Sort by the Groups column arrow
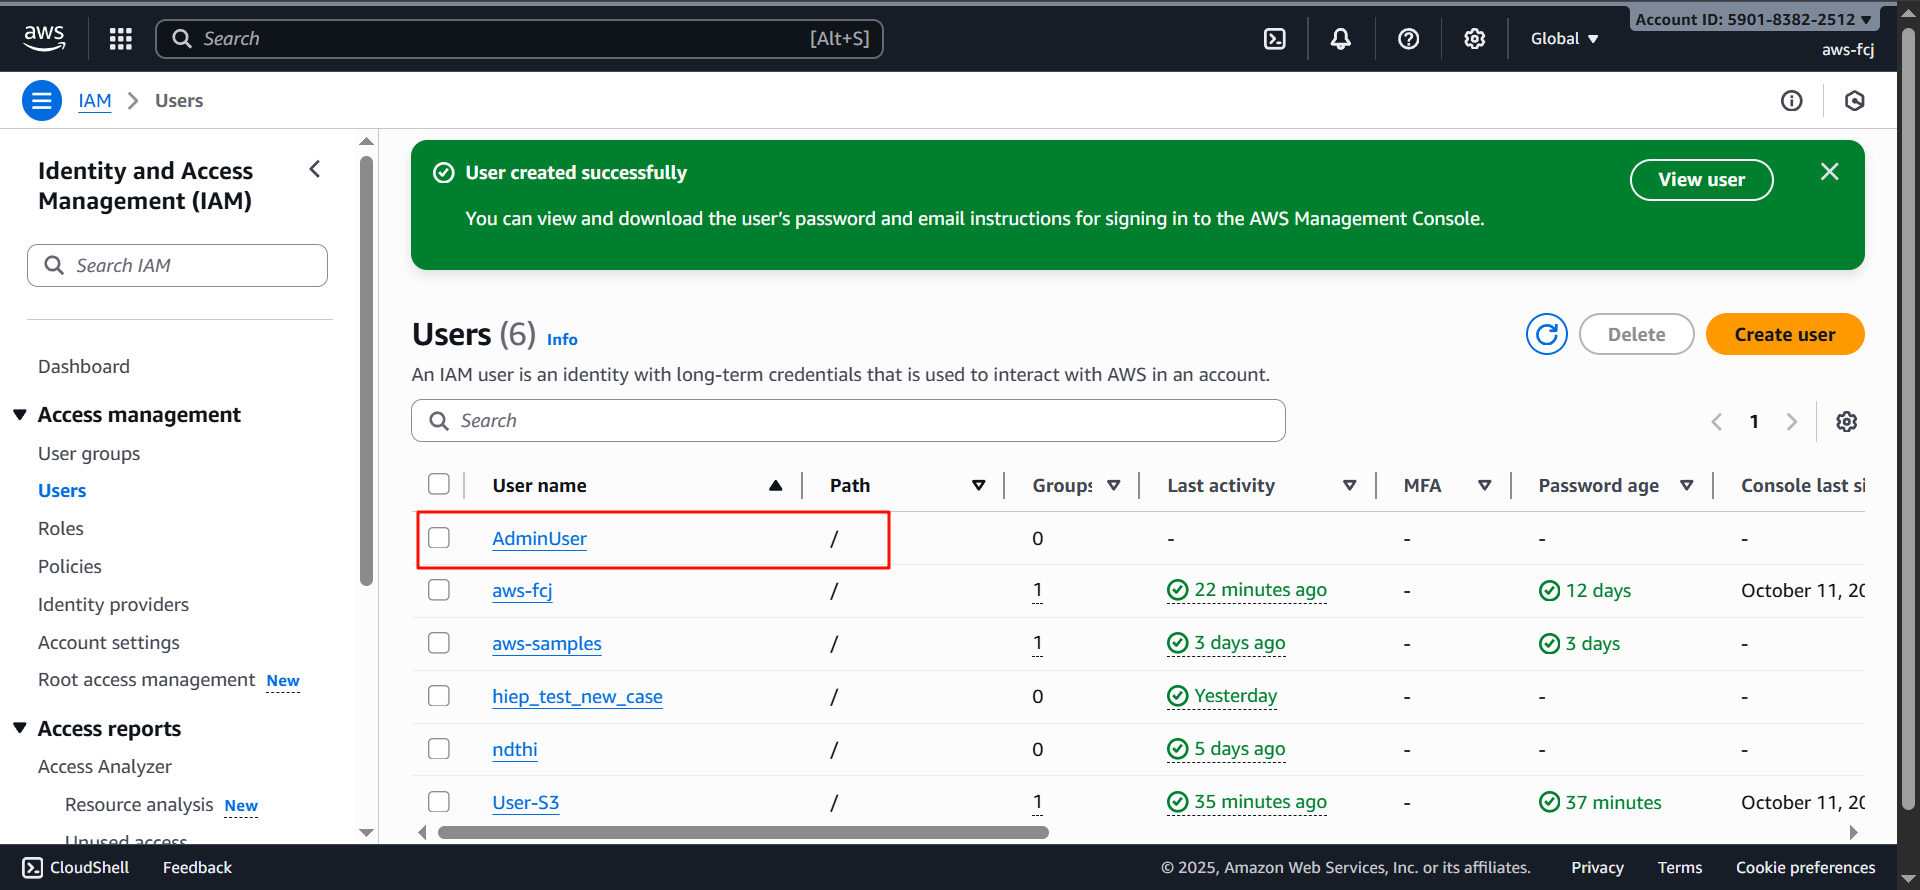 click(1114, 486)
